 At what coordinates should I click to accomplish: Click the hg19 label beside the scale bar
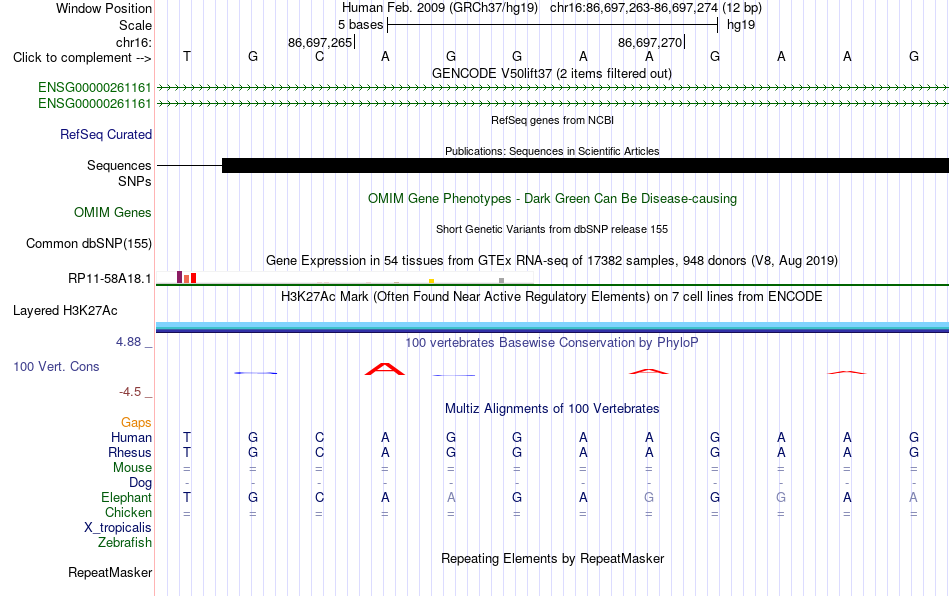tap(741, 25)
